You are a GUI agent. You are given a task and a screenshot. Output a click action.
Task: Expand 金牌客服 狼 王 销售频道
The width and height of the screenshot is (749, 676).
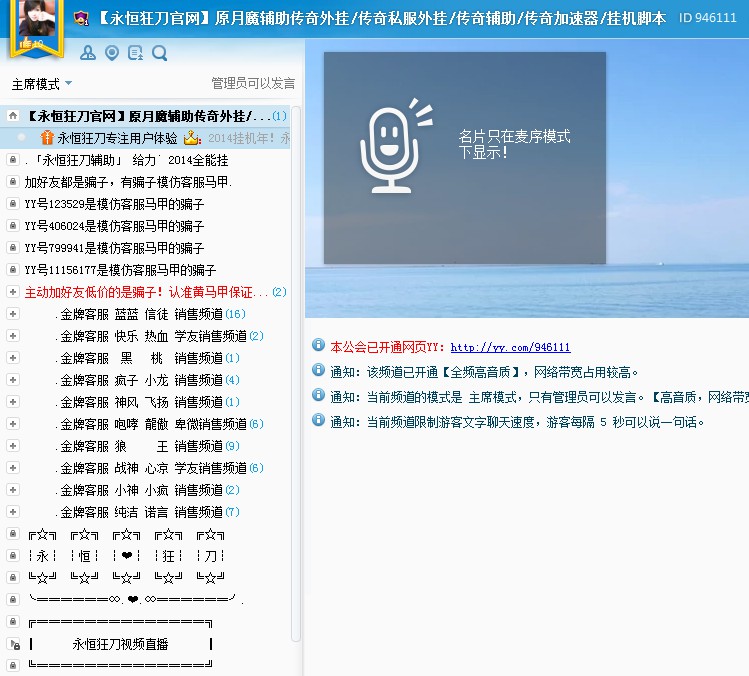pos(13,445)
